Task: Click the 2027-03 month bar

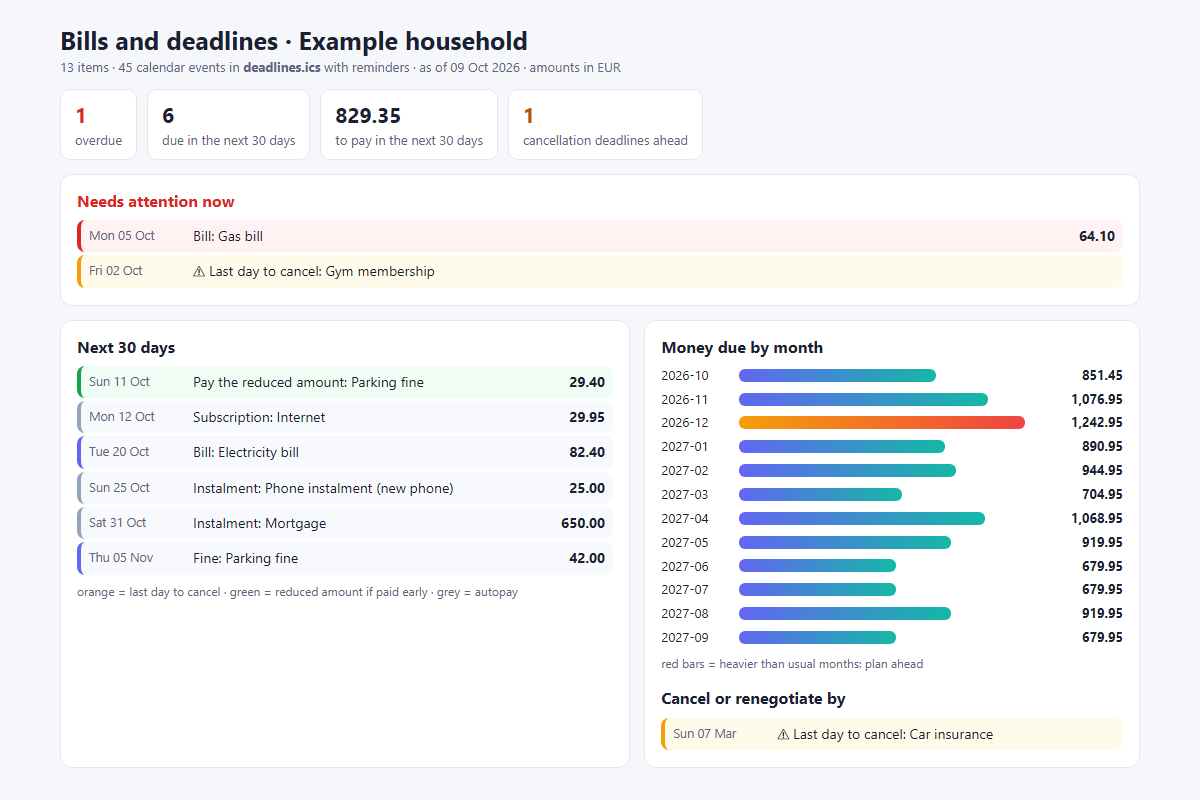Action: 820,494
